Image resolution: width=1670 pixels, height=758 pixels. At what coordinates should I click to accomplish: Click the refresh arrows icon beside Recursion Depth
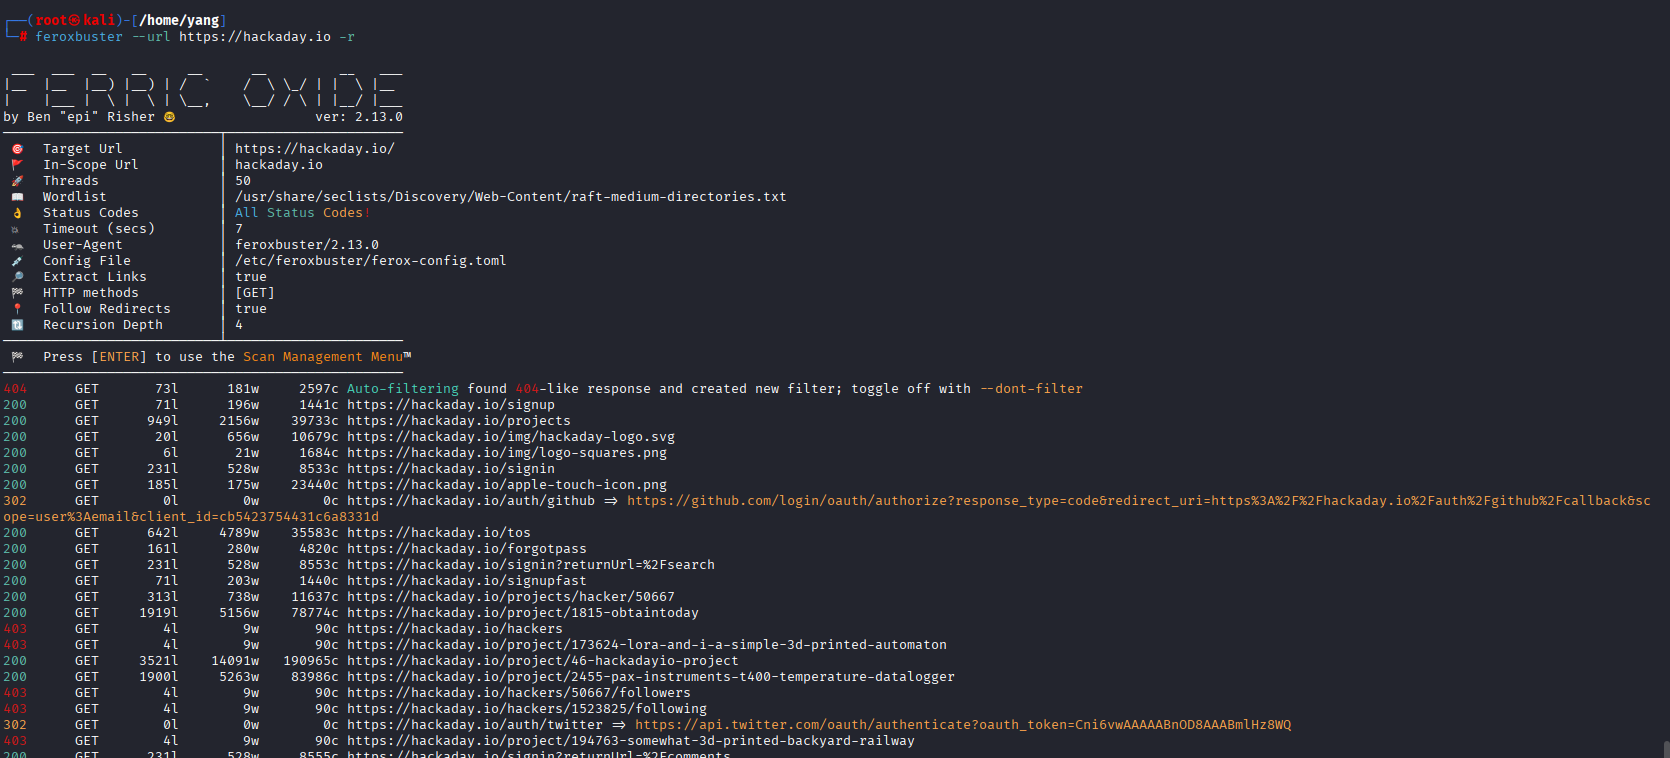(17, 325)
